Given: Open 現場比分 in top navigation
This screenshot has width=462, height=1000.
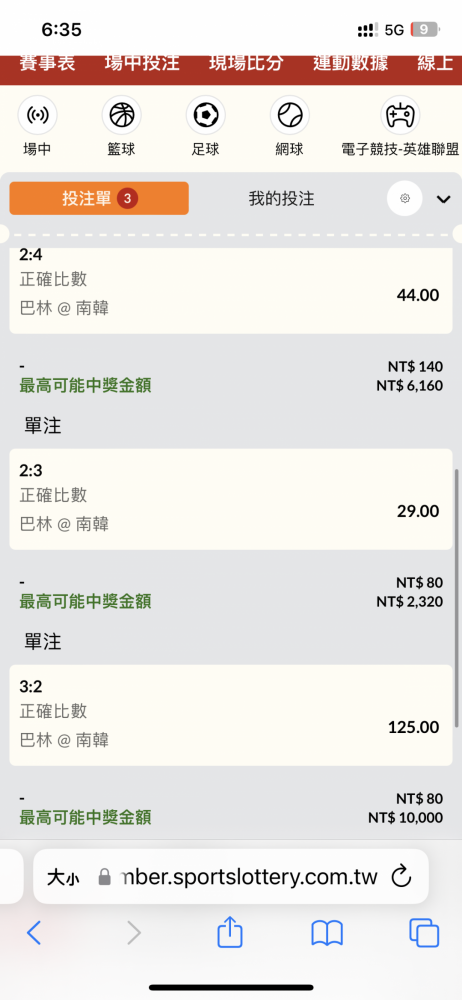Looking at the screenshot, I should (x=246, y=64).
